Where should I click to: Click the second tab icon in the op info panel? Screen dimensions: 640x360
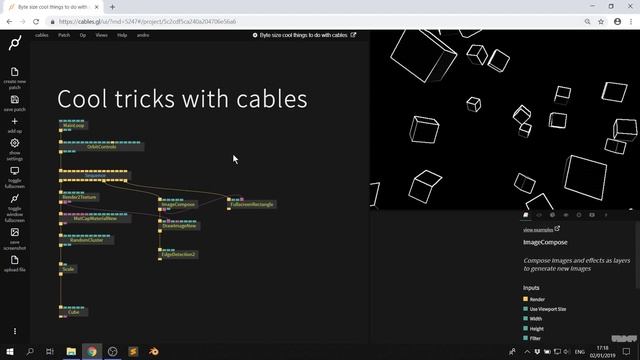click(x=539, y=215)
